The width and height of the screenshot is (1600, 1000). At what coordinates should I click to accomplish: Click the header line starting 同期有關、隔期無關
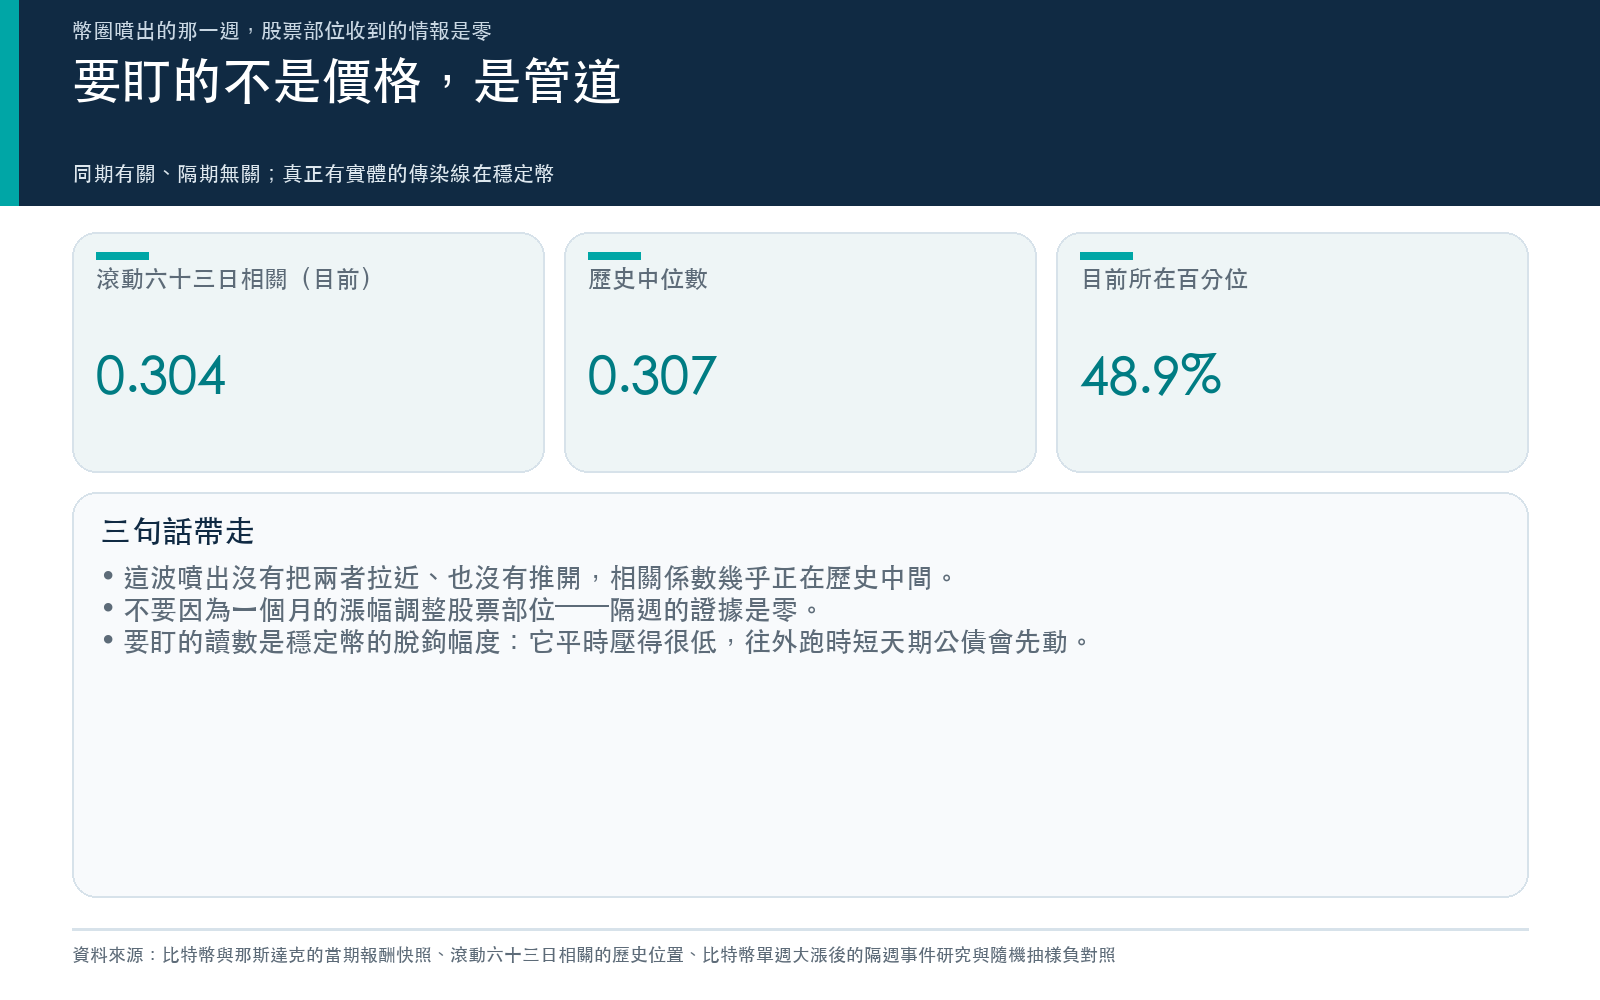[x=313, y=174]
